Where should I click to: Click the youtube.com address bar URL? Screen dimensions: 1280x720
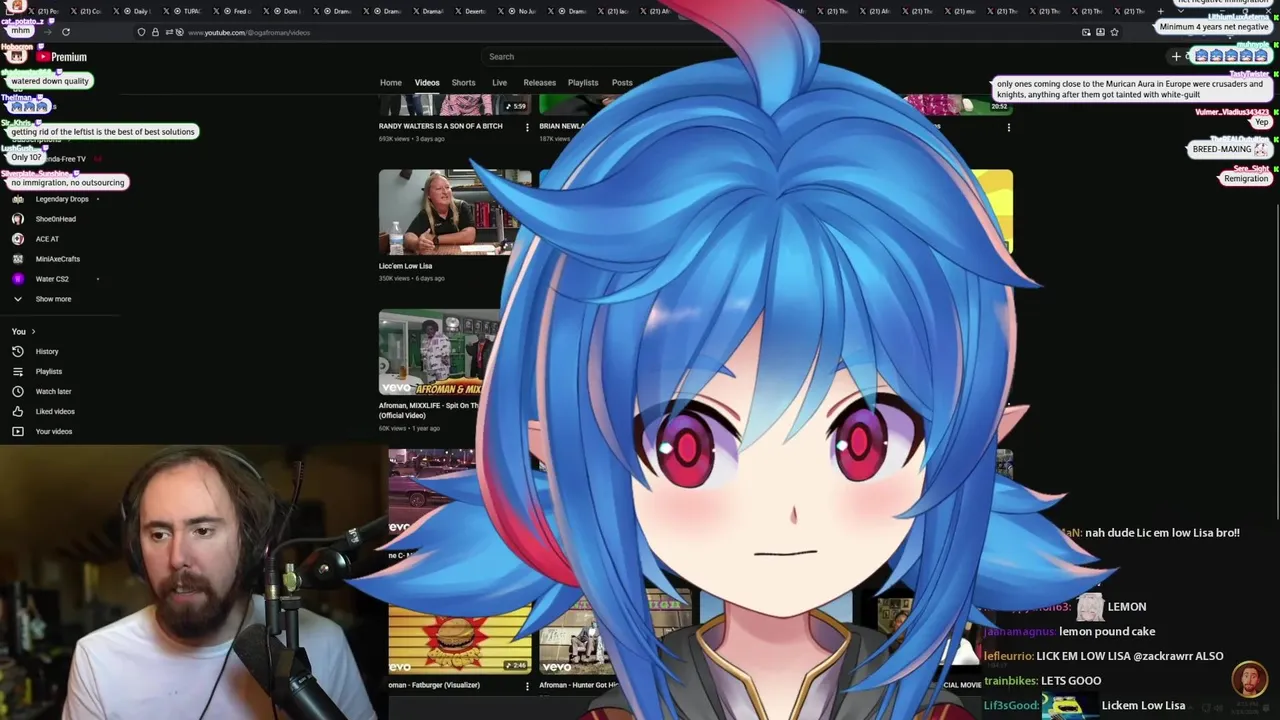tap(249, 32)
